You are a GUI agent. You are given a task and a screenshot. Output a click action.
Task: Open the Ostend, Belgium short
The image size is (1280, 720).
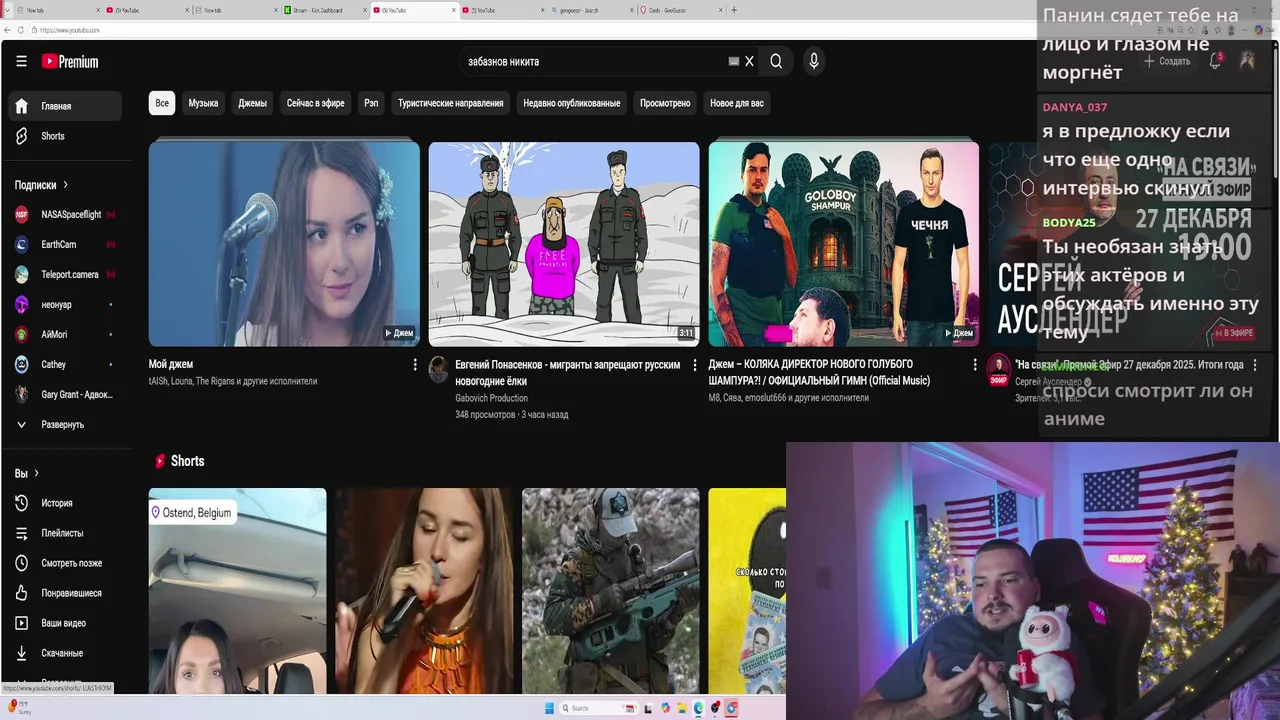(x=237, y=591)
